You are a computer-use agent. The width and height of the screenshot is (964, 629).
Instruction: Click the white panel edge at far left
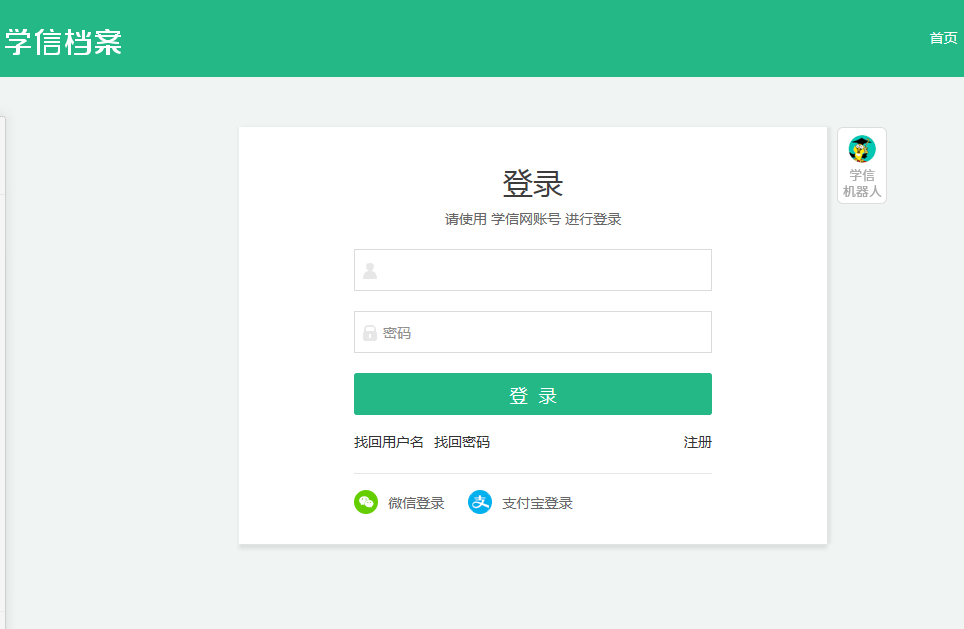[3, 370]
